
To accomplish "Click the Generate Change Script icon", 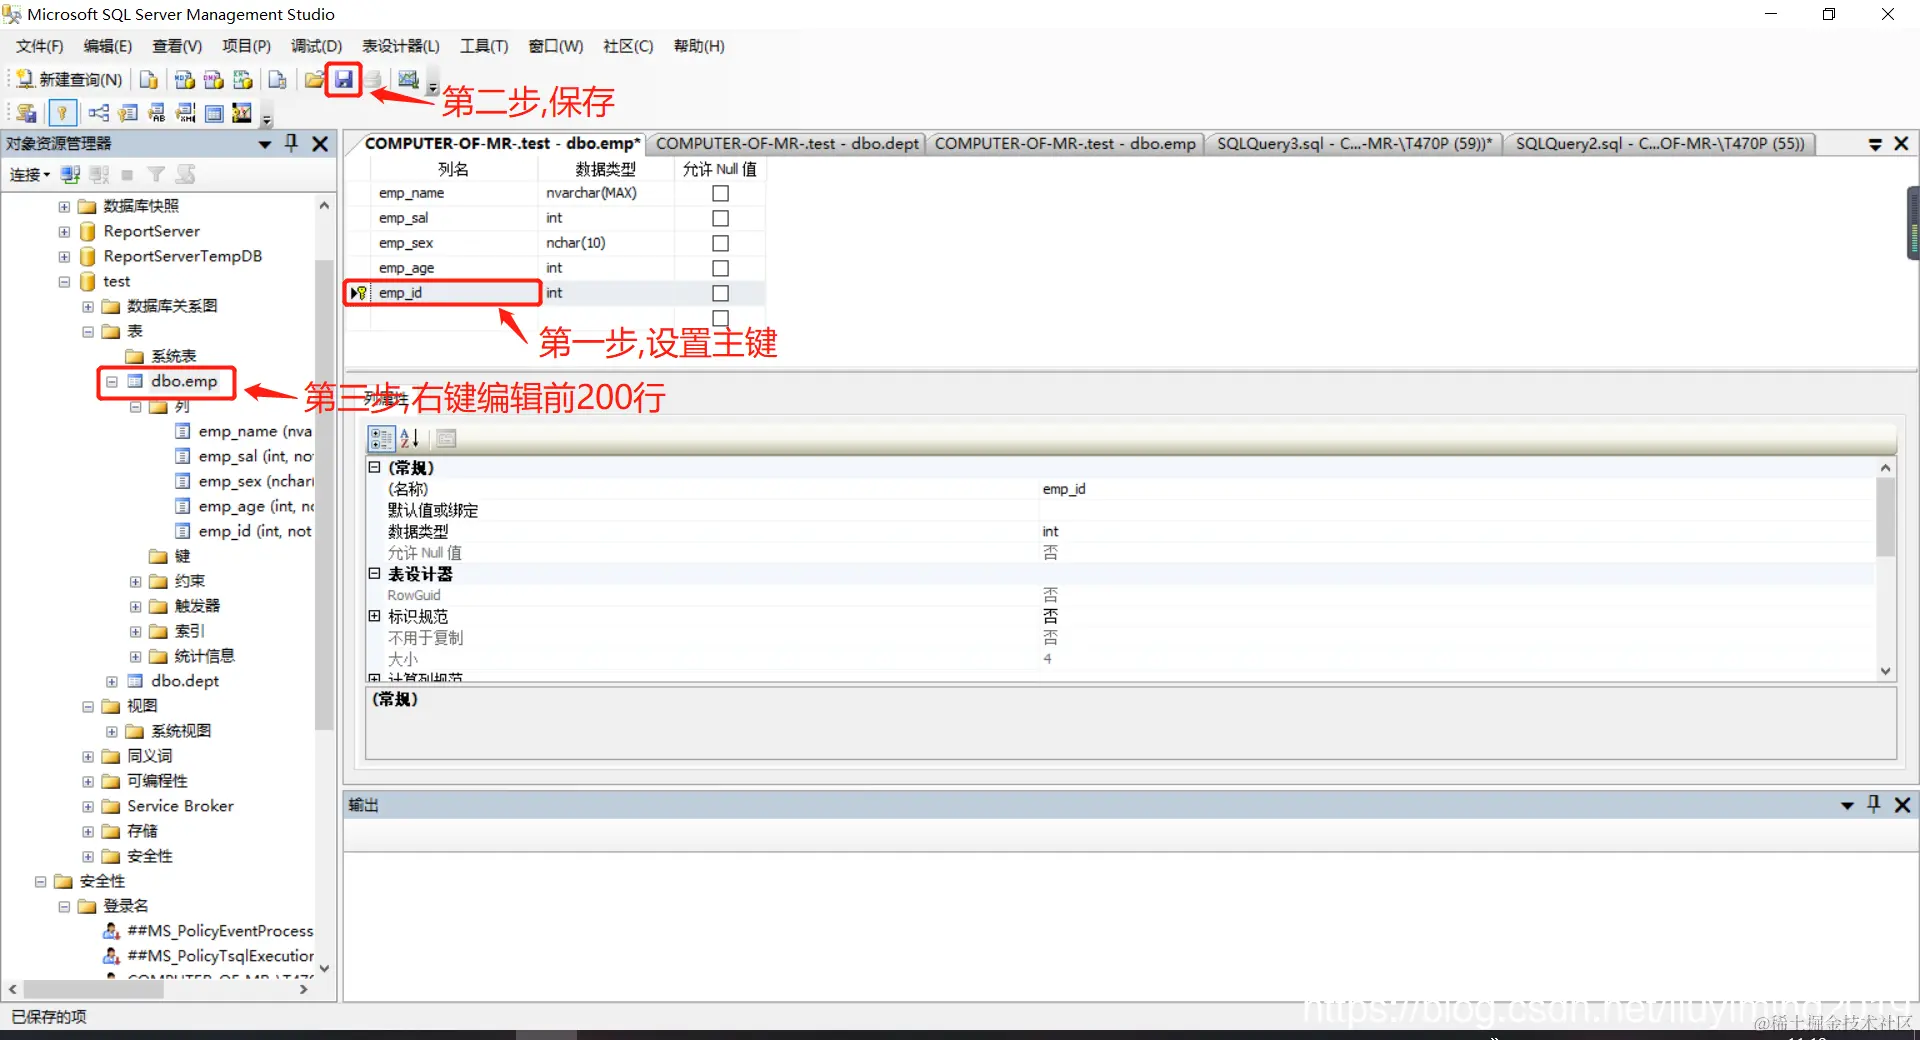I will (x=27, y=113).
